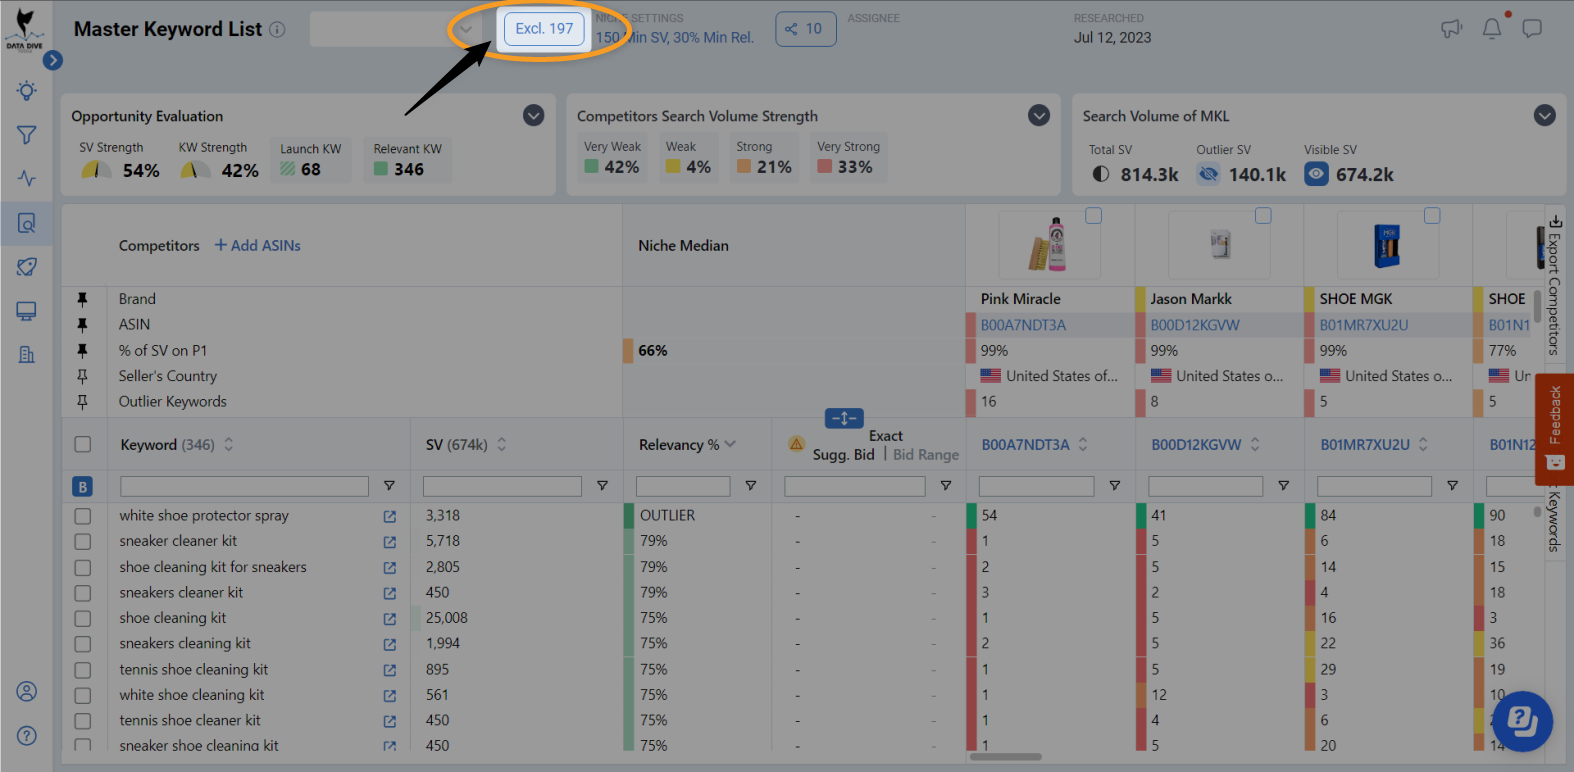Open the chat messages icon in header
This screenshot has width=1574, height=772.
pos(1532,29)
